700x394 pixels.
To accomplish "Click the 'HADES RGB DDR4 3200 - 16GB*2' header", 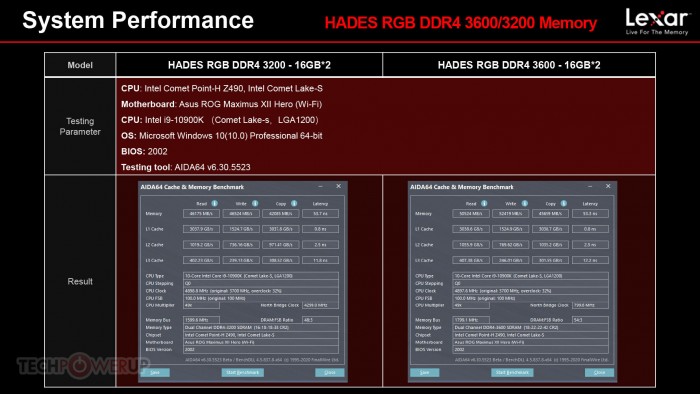I will (x=249, y=65).
